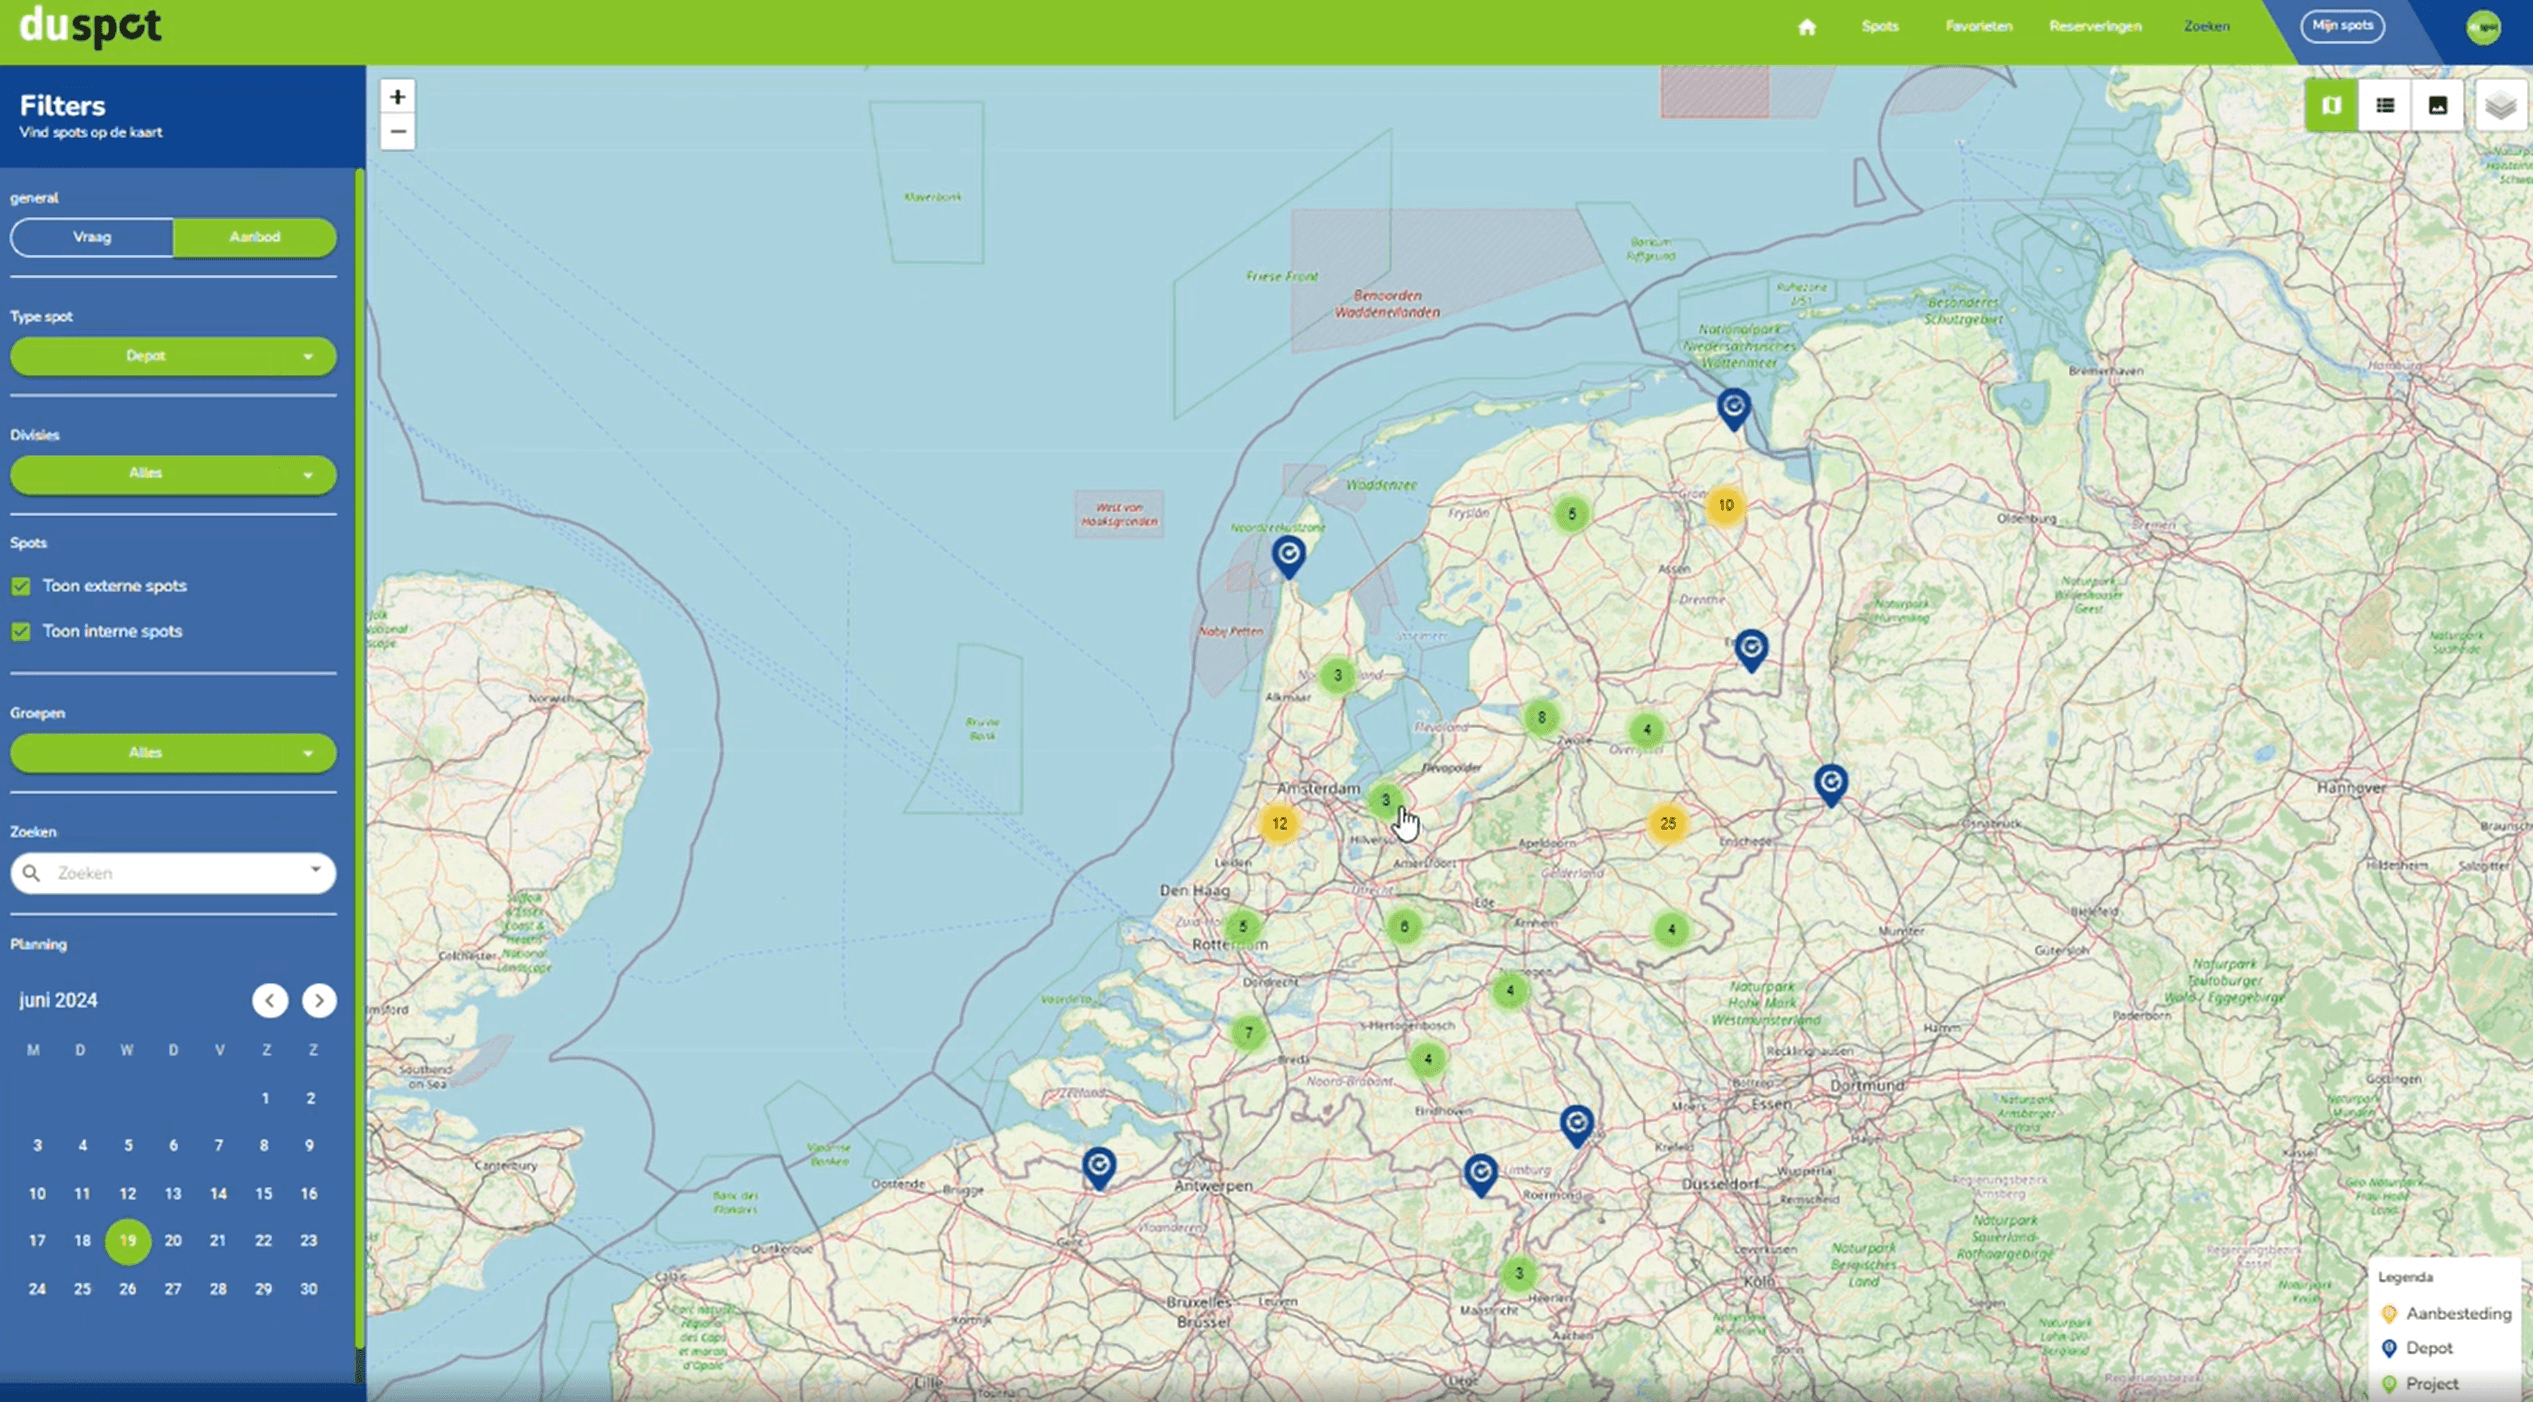The width and height of the screenshot is (2533, 1402).
Task: Expand the Groepen Alles dropdown
Action: [x=173, y=753]
